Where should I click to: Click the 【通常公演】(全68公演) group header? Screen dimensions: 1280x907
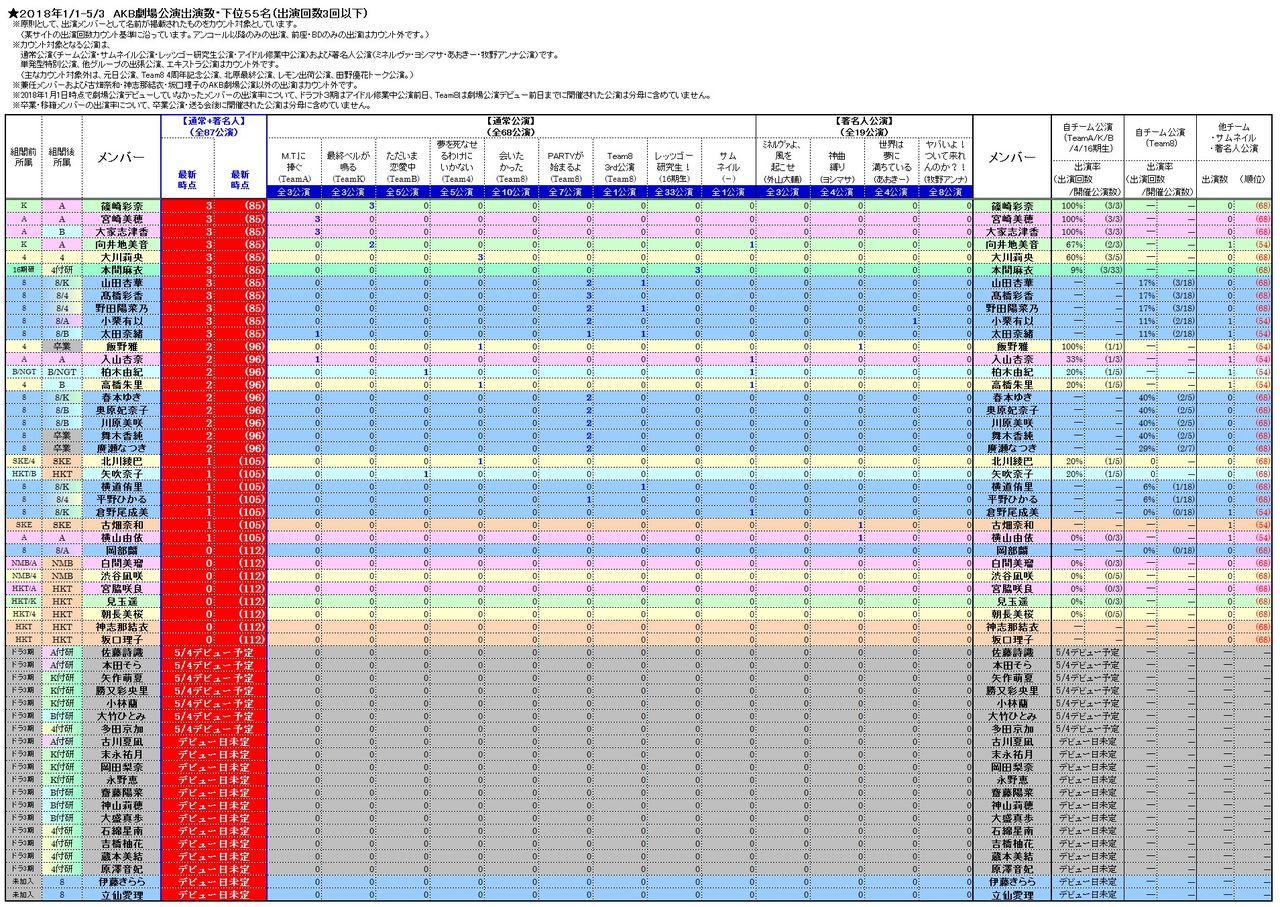(511, 125)
